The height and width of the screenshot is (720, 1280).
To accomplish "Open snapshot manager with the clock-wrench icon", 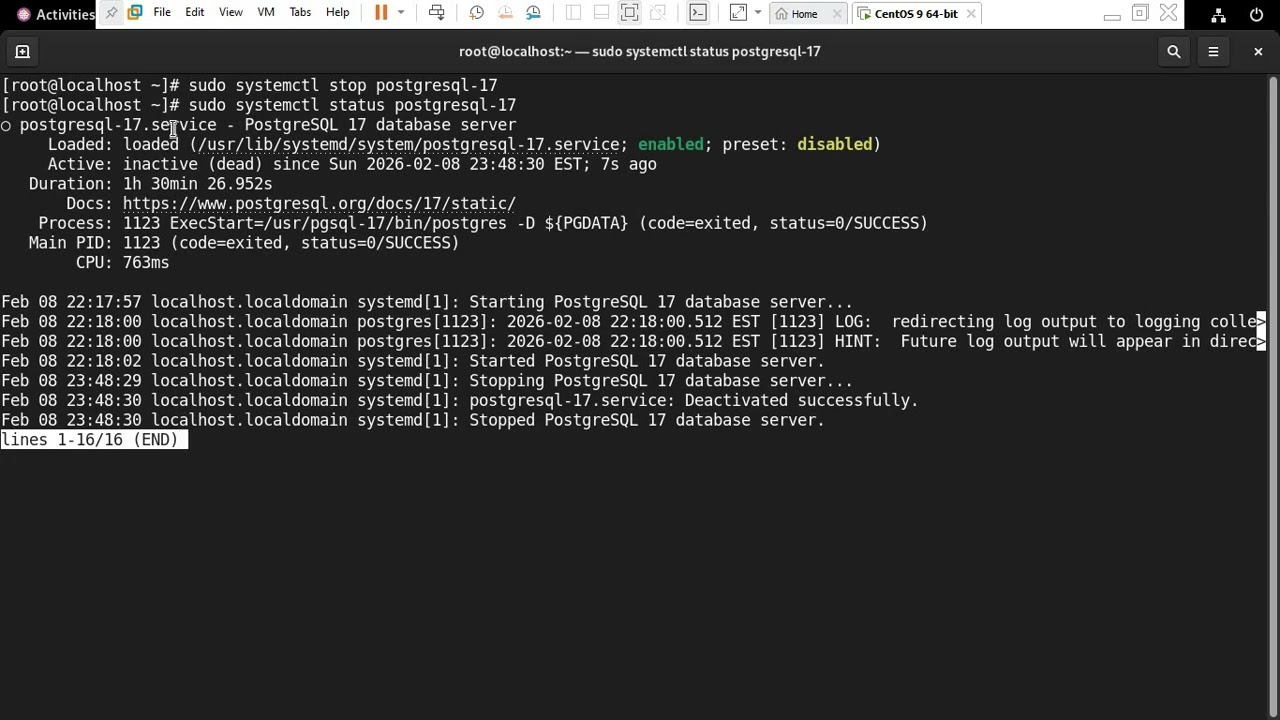I will pyautogui.click(x=533, y=13).
